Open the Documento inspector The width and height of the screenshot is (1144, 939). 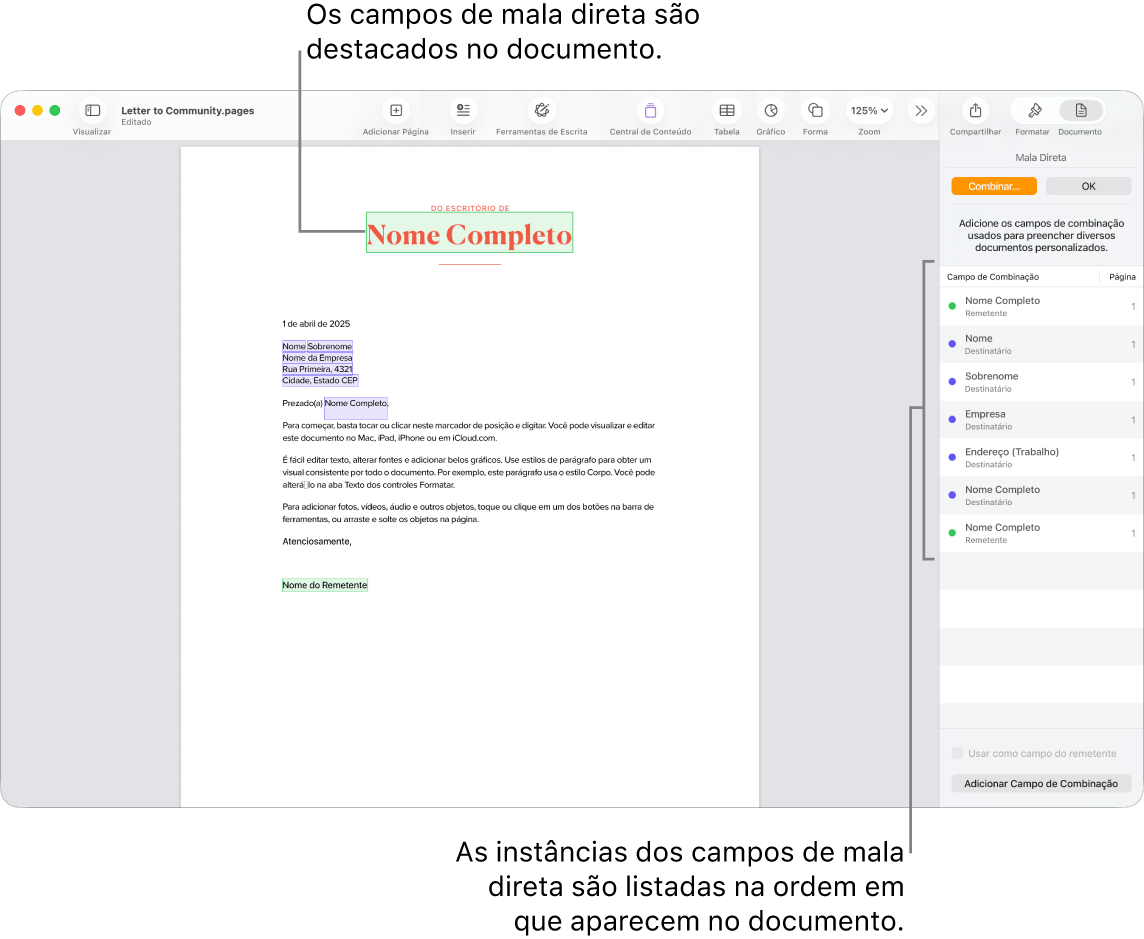[1081, 111]
